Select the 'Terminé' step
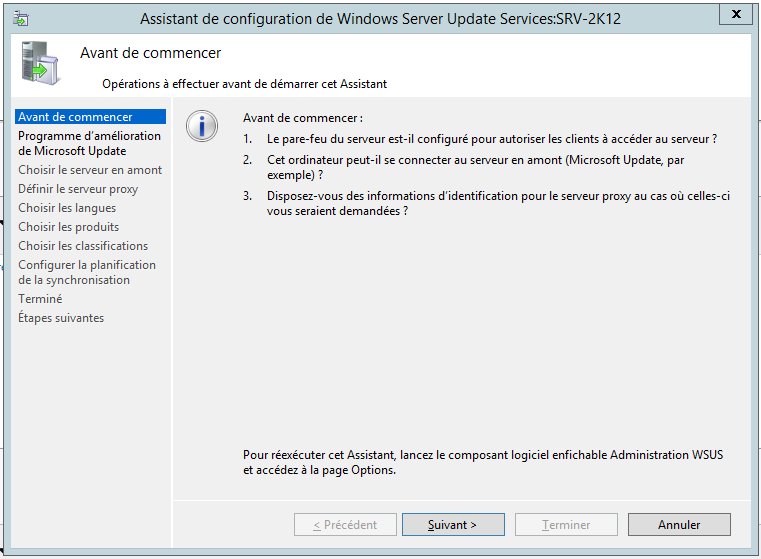The image size is (761, 559). pyautogui.click(x=40, y=299)
